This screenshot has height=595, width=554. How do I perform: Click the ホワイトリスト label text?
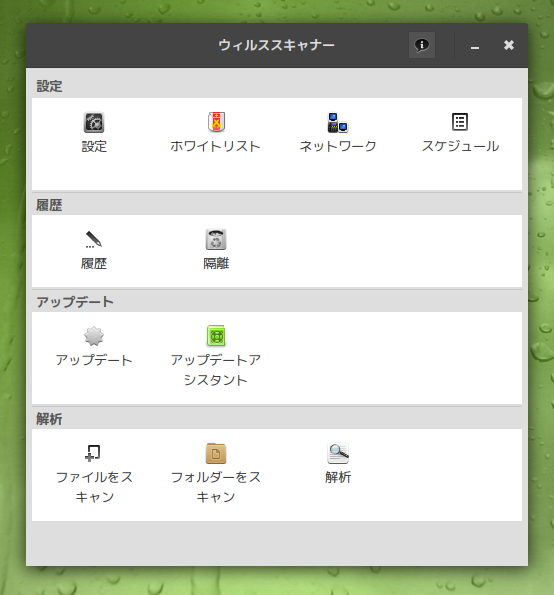coord(215,146)
